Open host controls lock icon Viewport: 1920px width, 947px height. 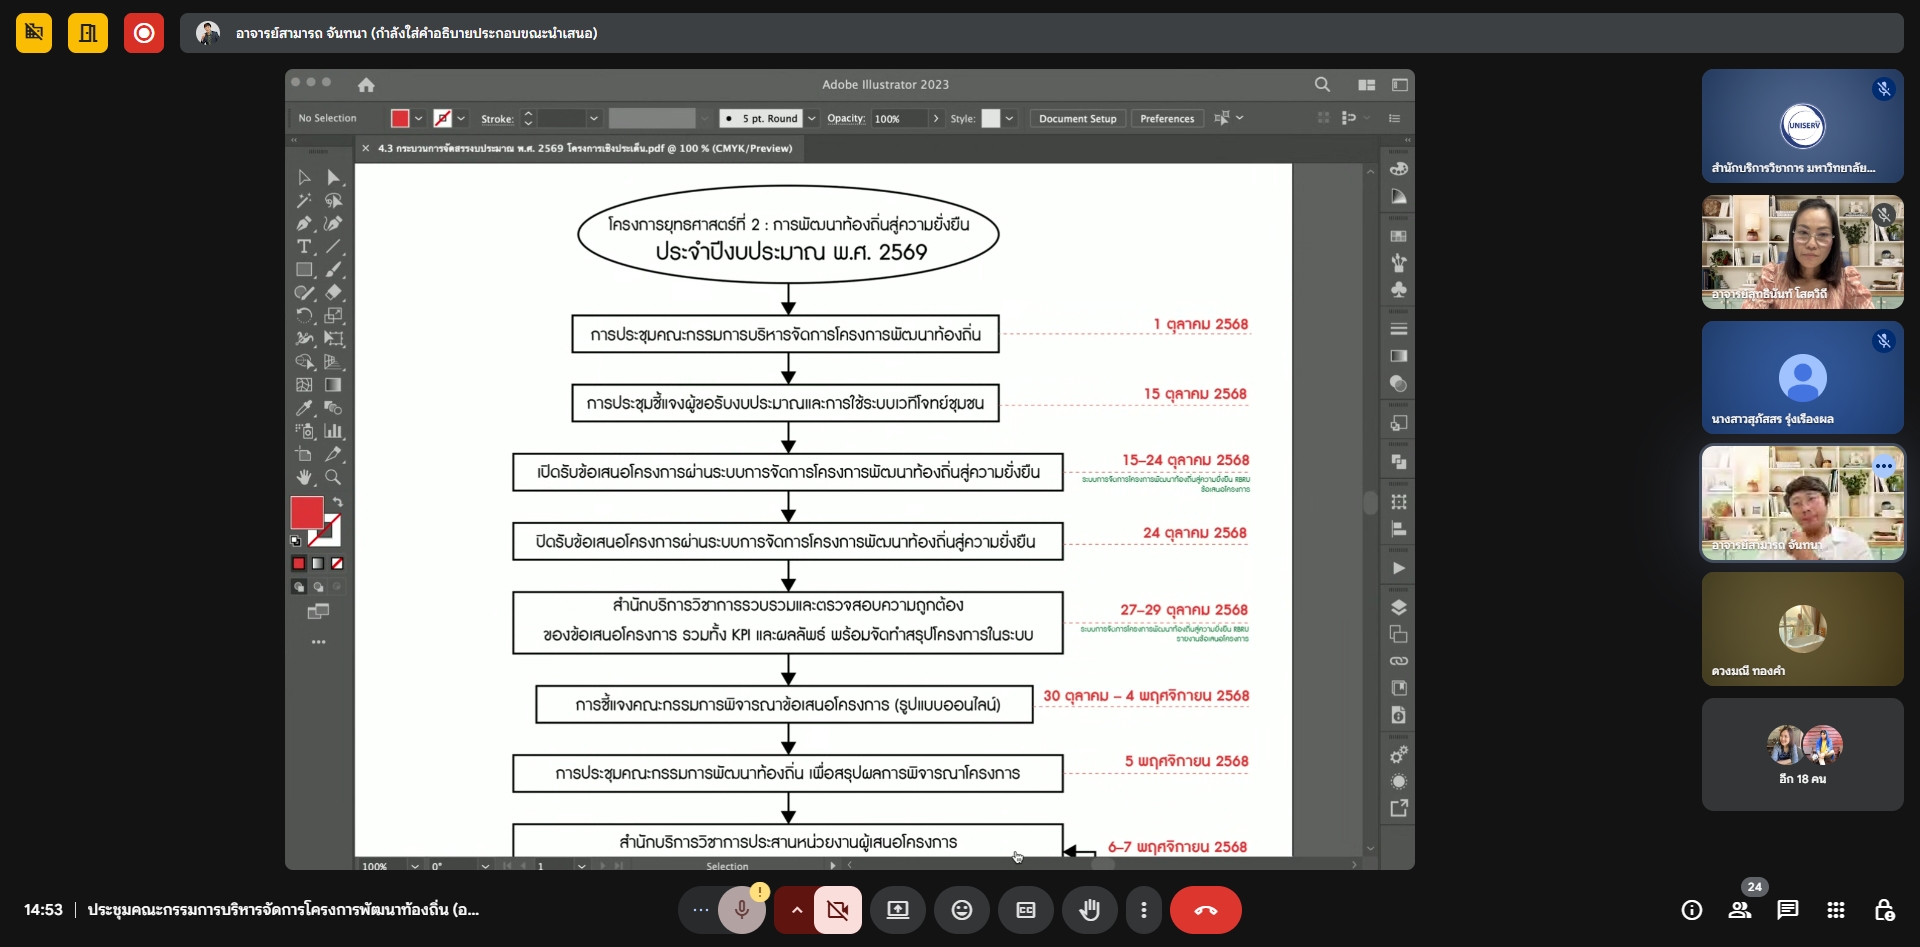point(1884,910)
